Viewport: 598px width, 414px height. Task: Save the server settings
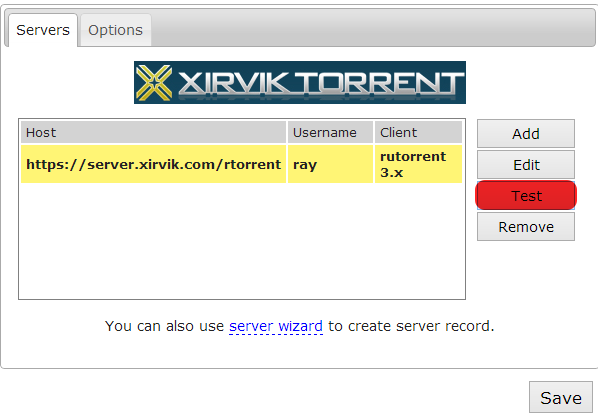[x=561, y=398]
